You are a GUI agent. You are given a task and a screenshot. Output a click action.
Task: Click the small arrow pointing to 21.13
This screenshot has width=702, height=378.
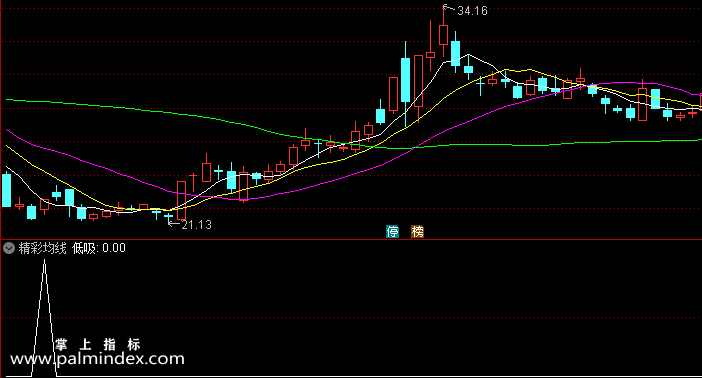[174, 223]
